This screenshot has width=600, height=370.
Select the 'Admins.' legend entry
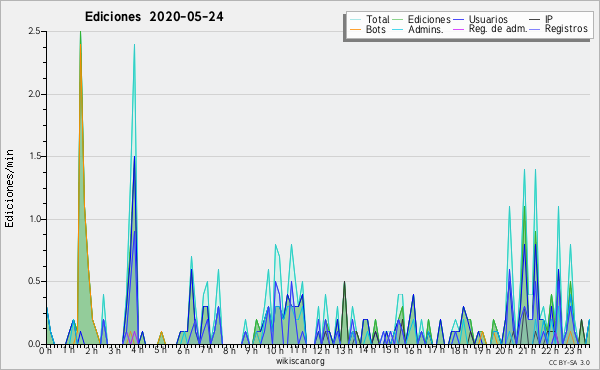(x=426, y=29)
